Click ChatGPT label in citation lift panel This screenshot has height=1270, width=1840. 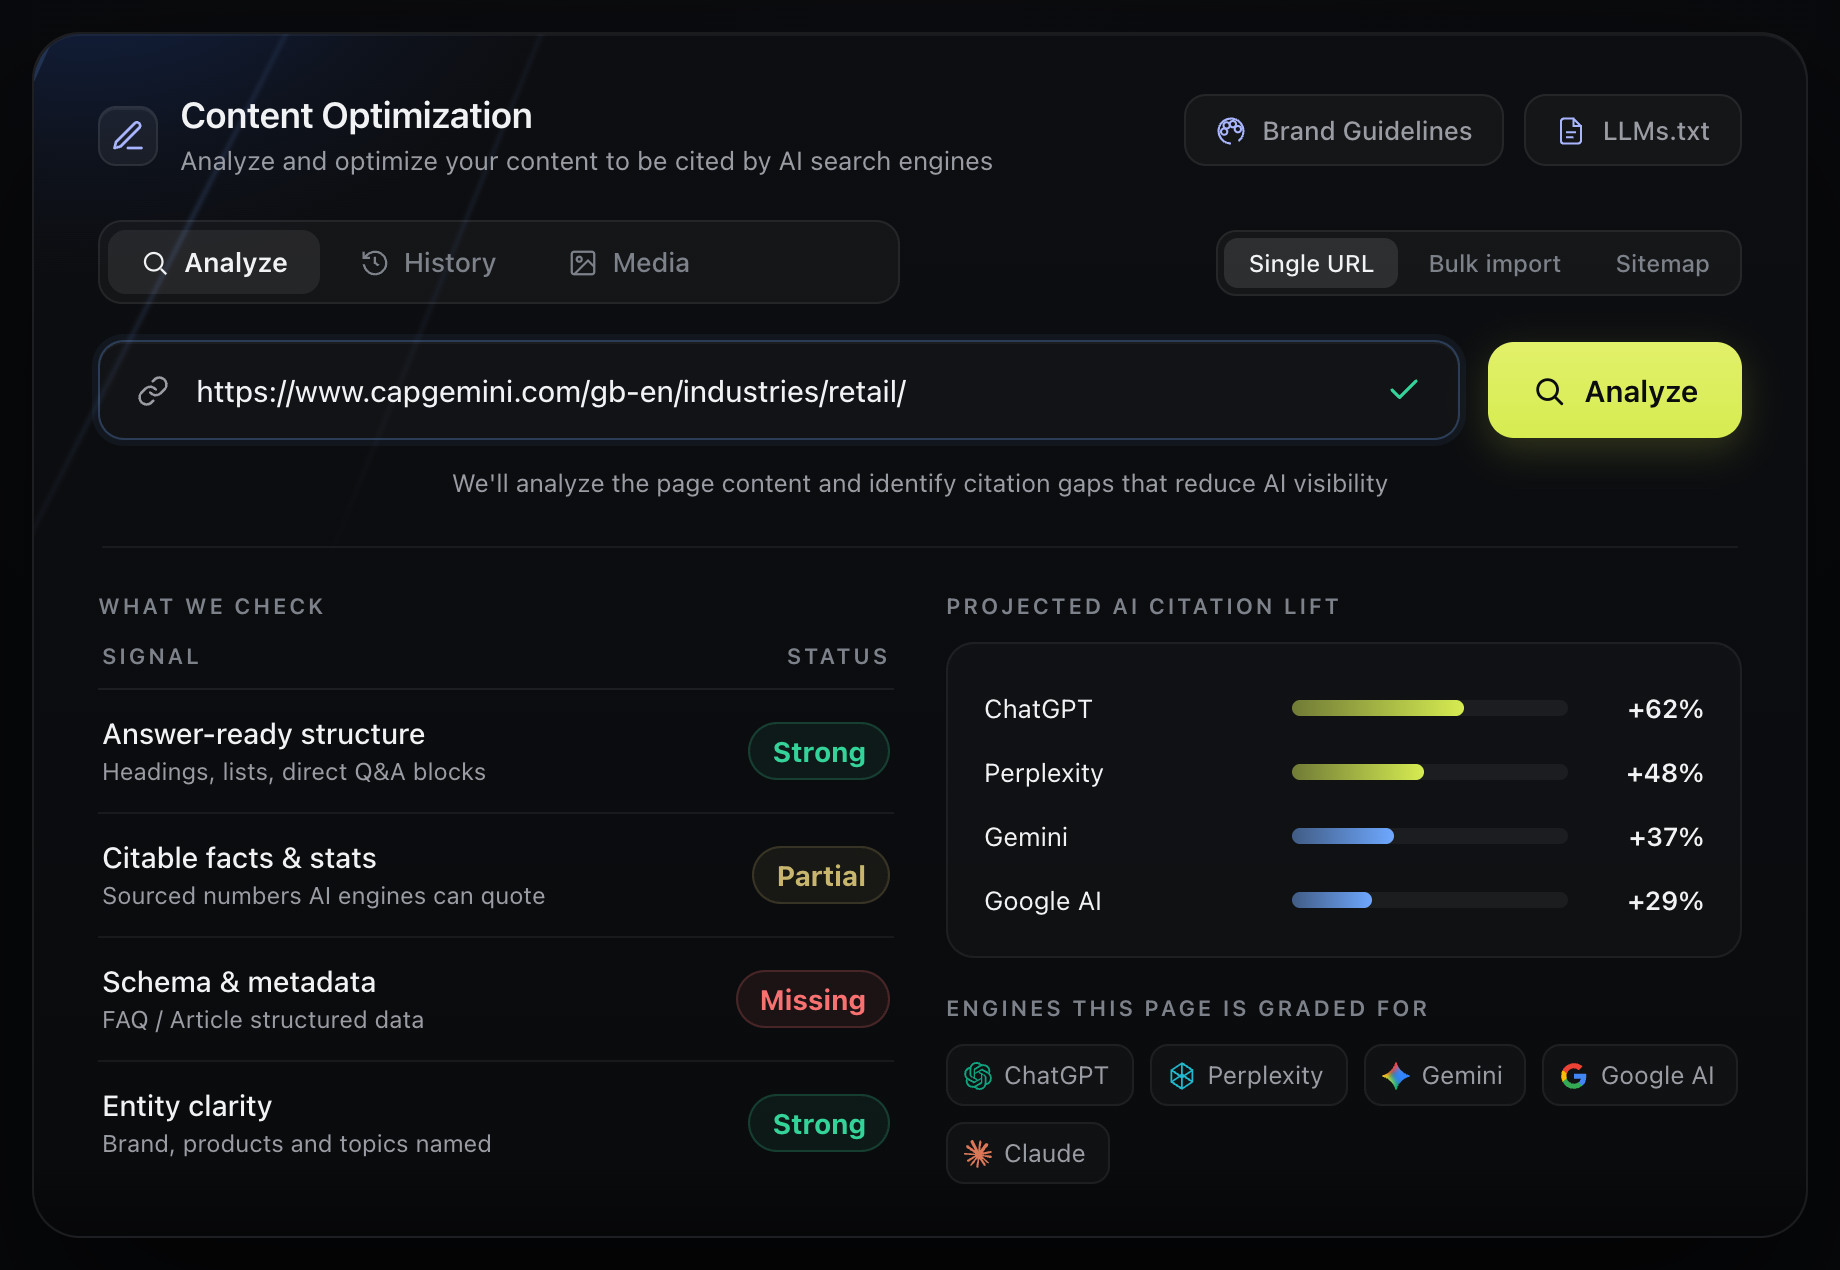[1038, 709]
